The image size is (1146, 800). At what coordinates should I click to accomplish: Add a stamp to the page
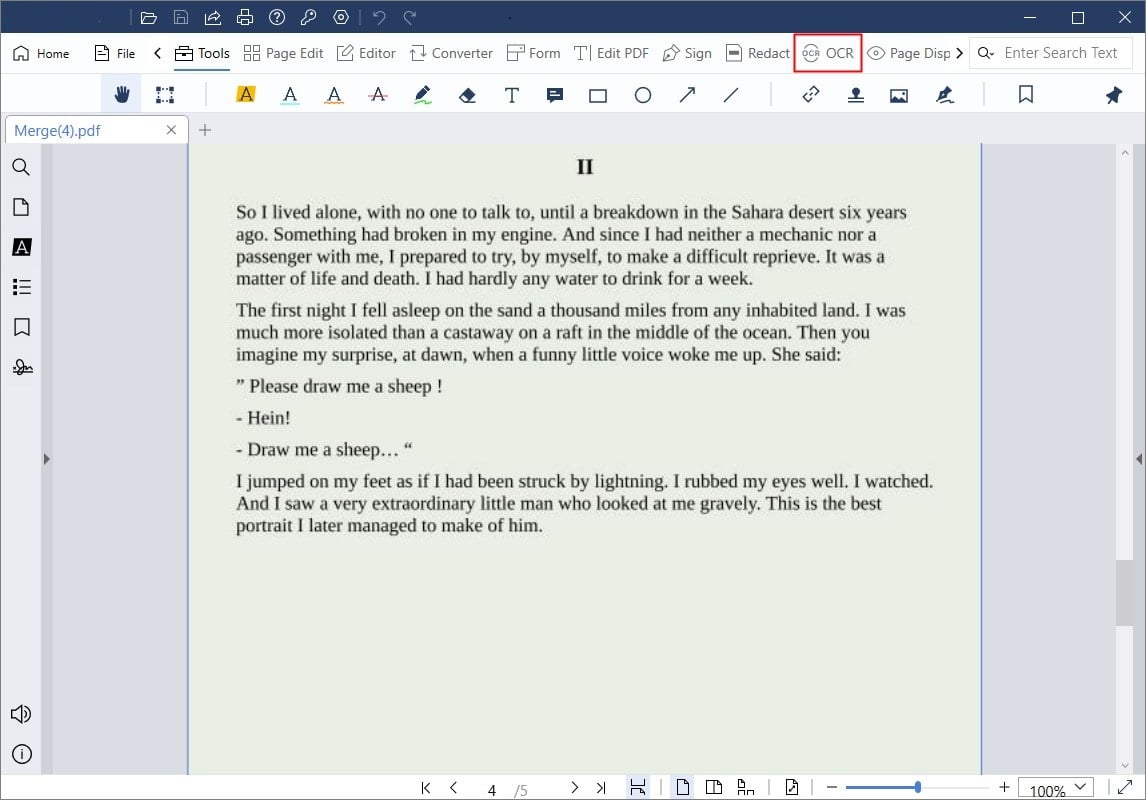click(x=855, y=95)
